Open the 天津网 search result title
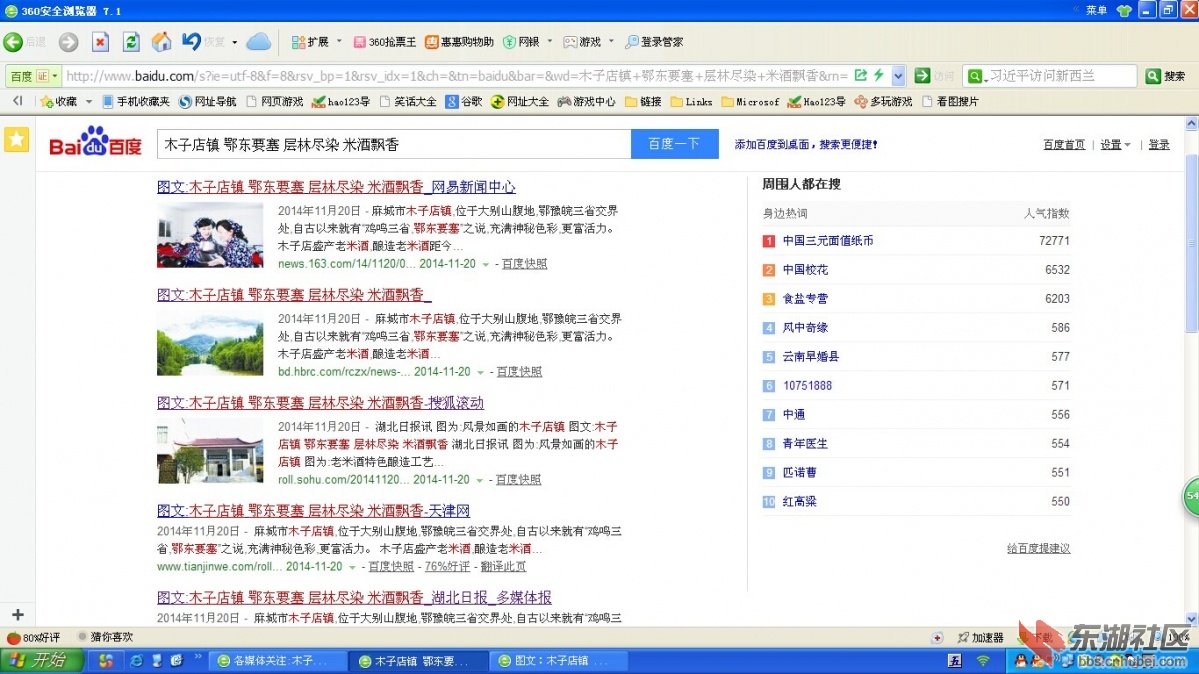Screen dimensions: 1199x674 point(314,510)
